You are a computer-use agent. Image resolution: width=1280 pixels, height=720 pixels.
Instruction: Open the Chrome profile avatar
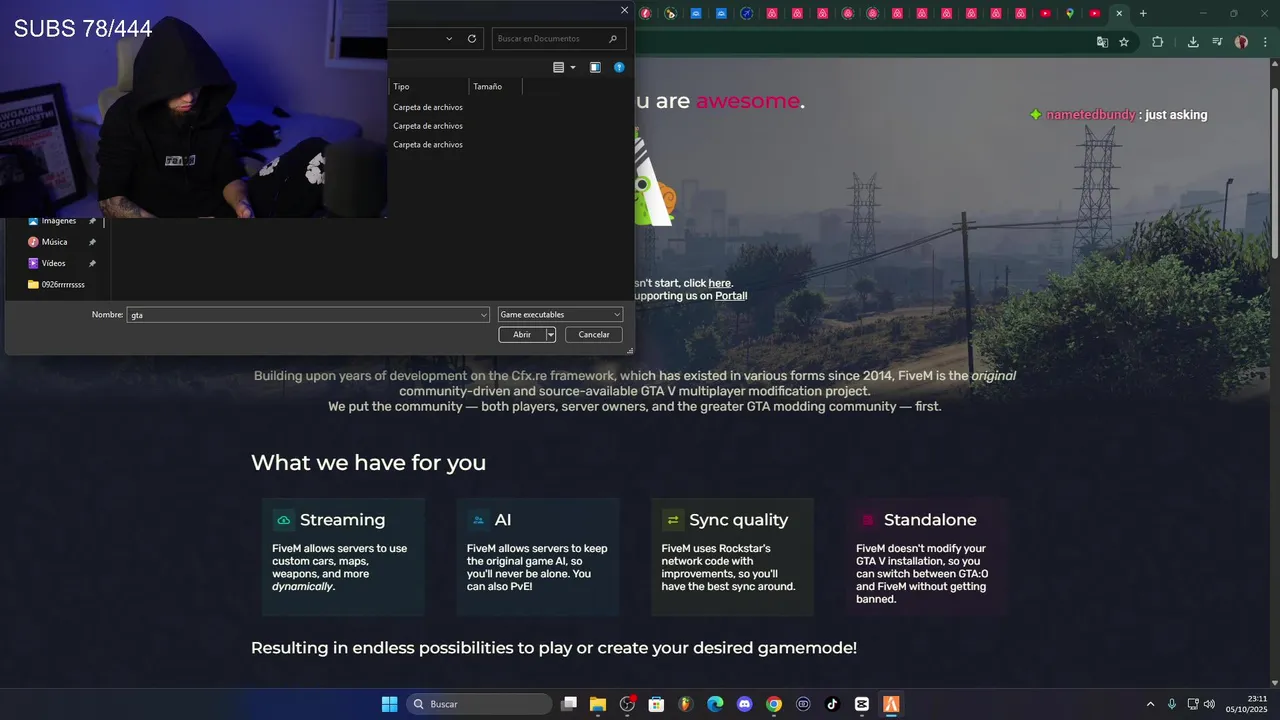point(1241,42)
